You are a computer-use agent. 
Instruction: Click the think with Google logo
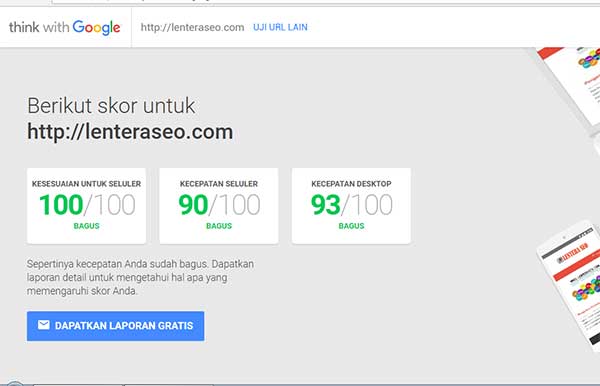point(65,28)
